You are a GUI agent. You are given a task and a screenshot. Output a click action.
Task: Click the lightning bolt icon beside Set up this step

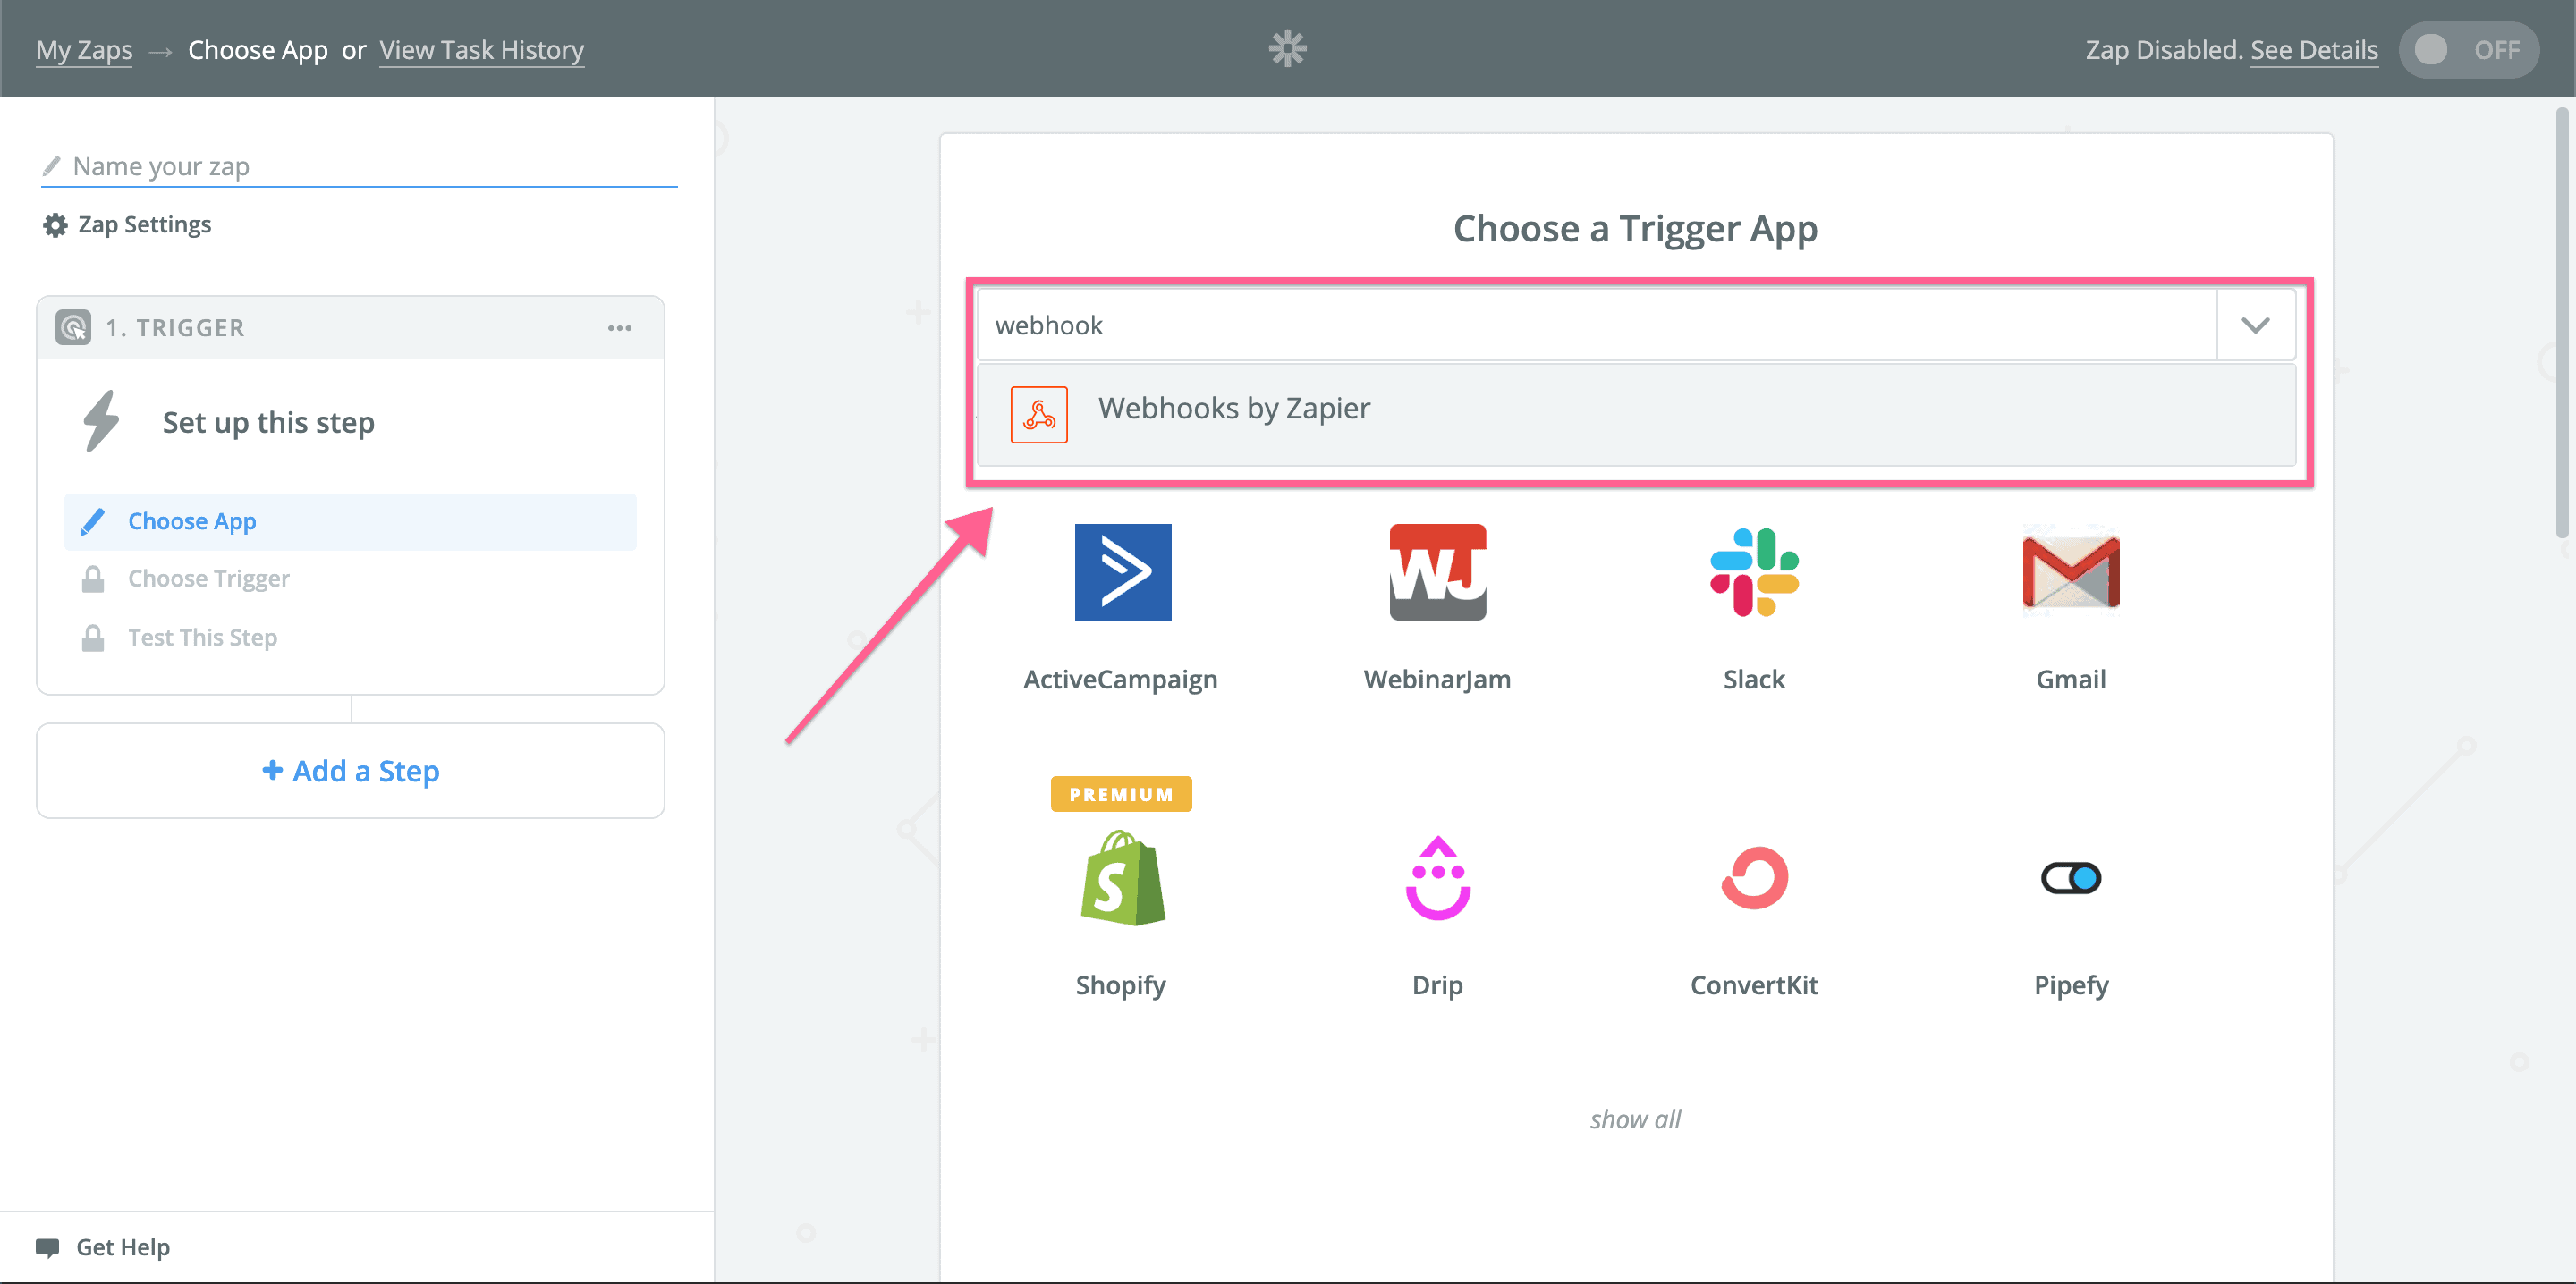pos(101,421)
